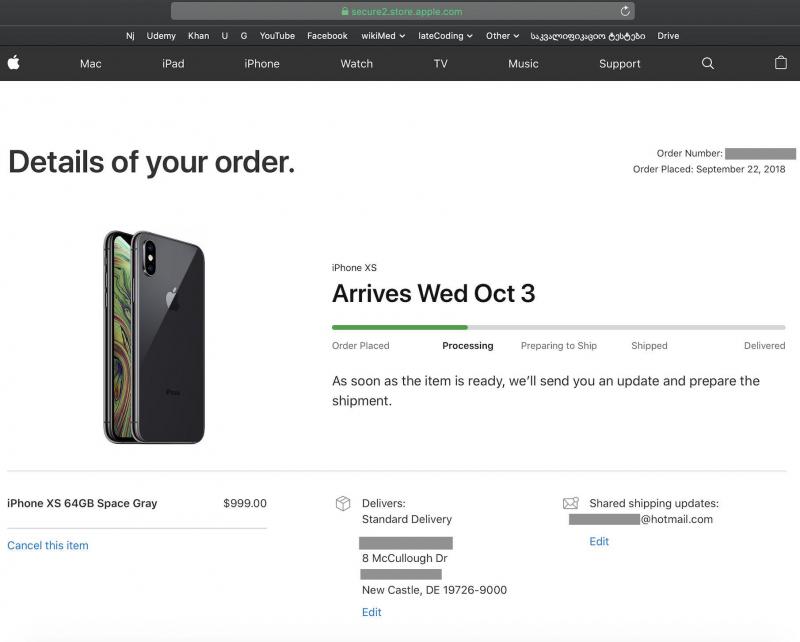Screen dimensions: 800x642
Task: Expand the Other bookmarks folder
Action: click(x=502, y=36)
